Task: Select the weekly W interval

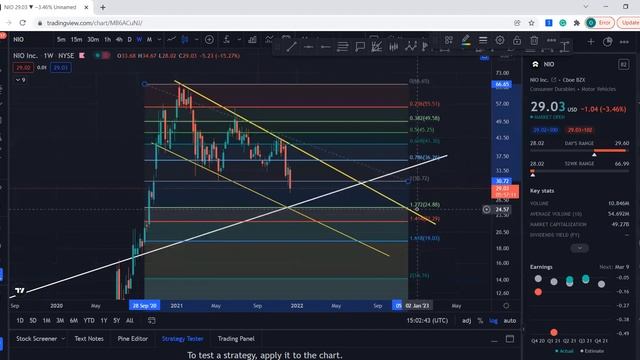Action: [139, 40]
